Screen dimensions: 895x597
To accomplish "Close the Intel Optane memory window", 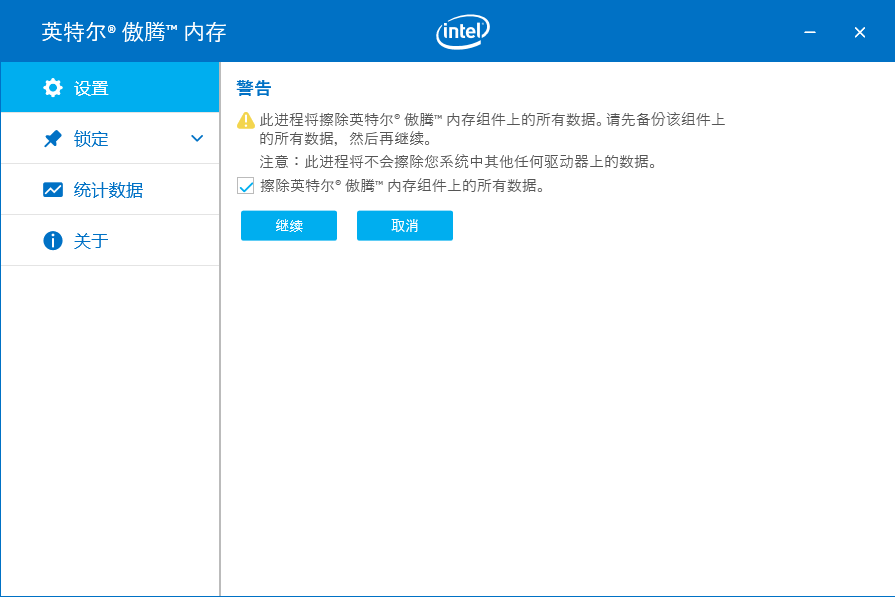I will tap(860, 32).
